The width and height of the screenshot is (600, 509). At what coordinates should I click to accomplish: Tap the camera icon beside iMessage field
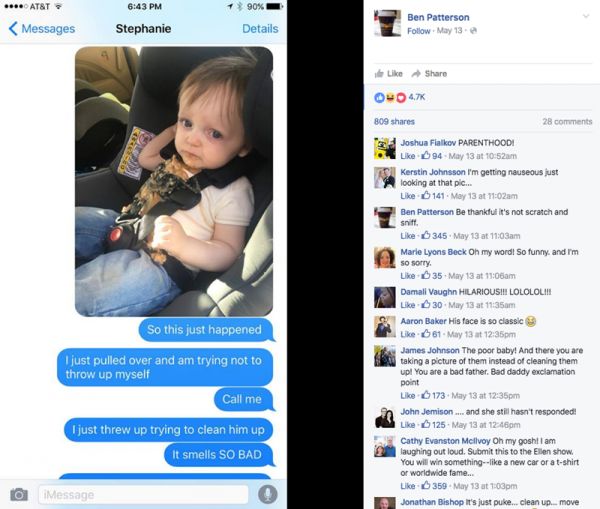pos(19,494)
